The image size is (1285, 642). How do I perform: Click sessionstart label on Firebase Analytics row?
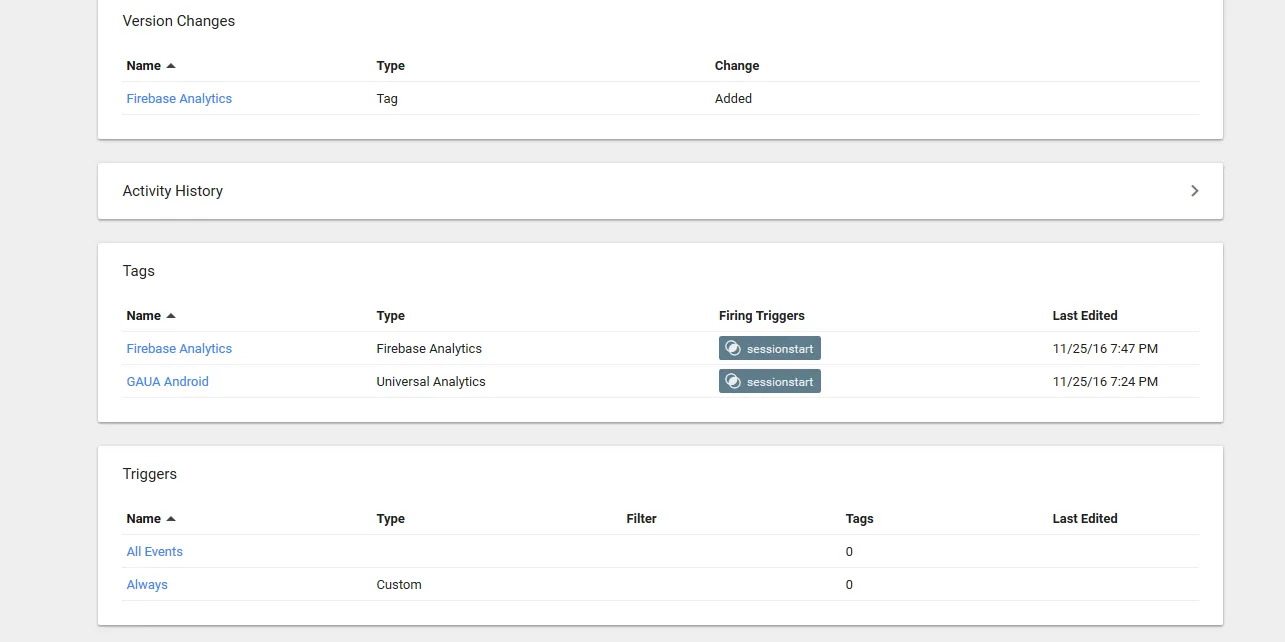click(x=780, y=349)
